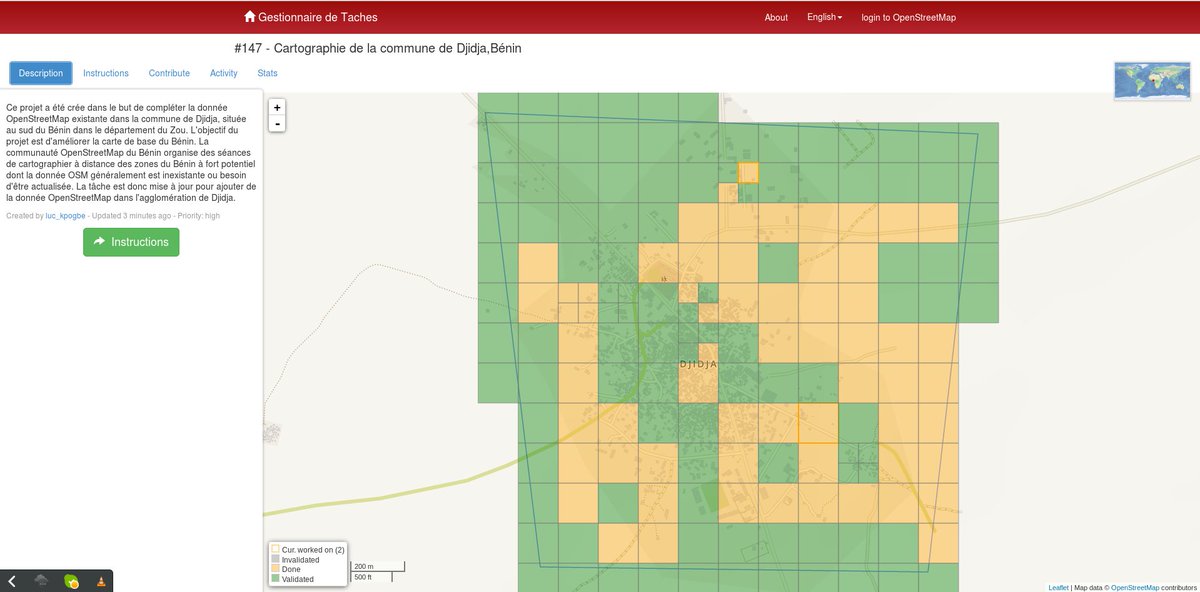This screenshot has height=592, width=1200.
Task: Open VLC cone icon in the tray
Action: pos(101,581)
